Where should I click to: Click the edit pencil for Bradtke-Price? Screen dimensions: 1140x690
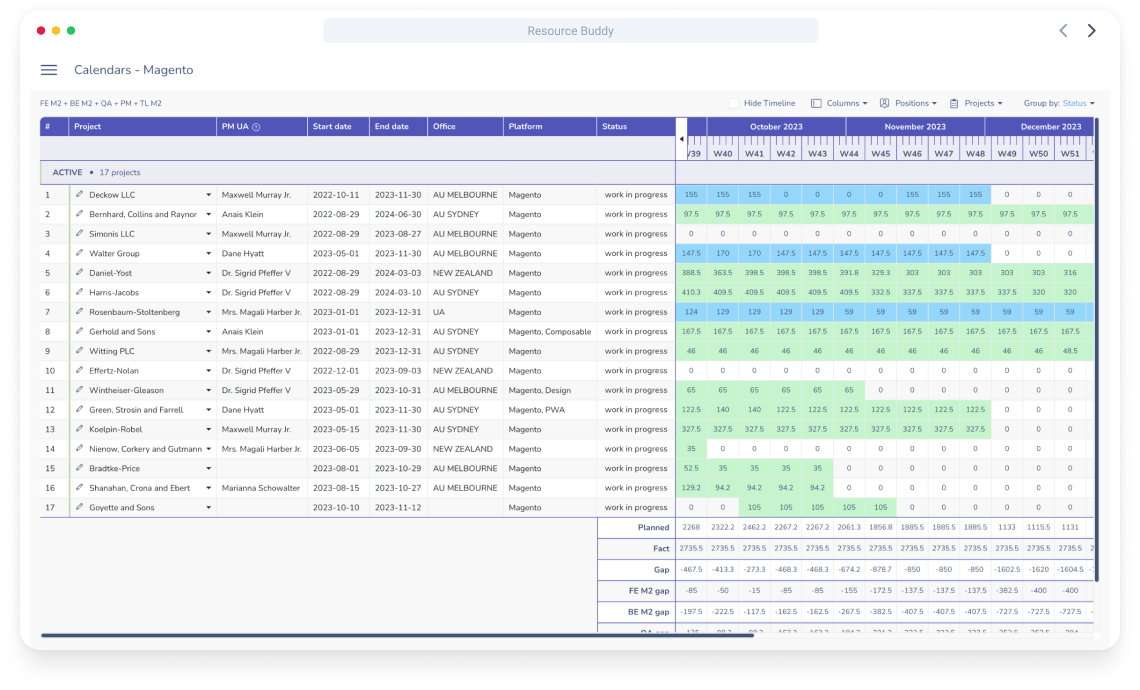(x=80, y=469)
